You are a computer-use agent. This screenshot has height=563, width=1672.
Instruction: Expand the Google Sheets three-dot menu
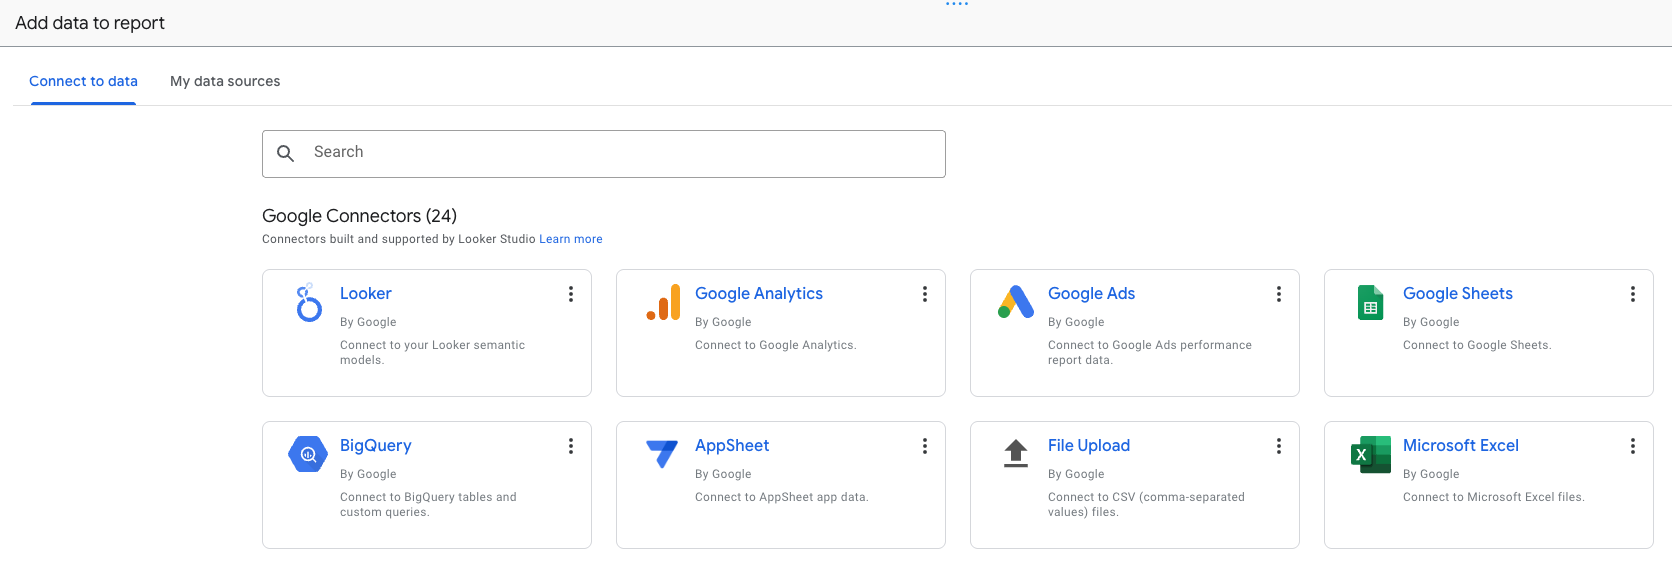click(1633, 294)
